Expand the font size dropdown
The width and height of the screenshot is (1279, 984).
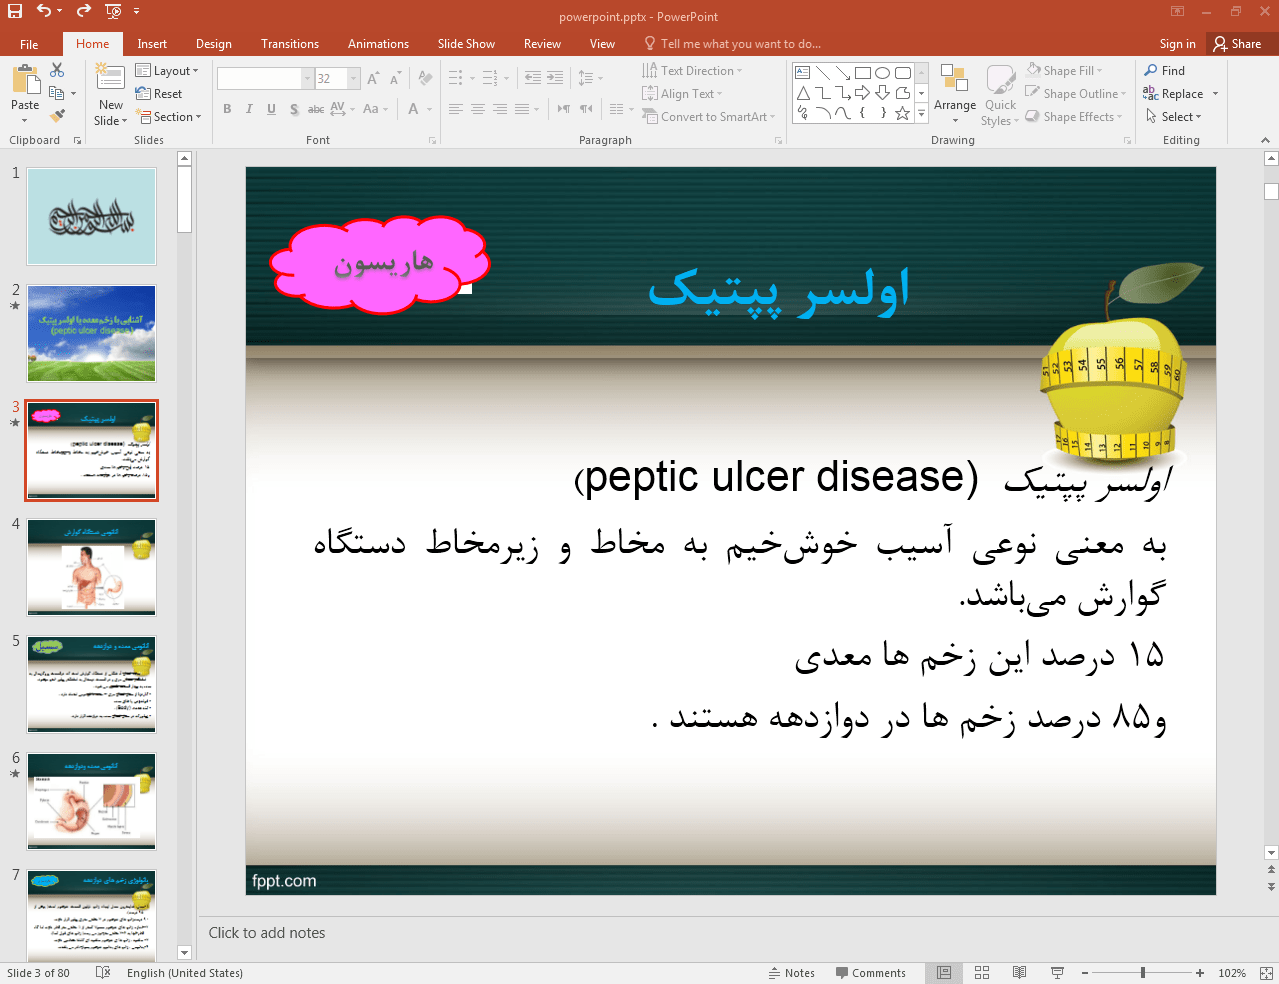pyautogui.click(x=353, y=78)
